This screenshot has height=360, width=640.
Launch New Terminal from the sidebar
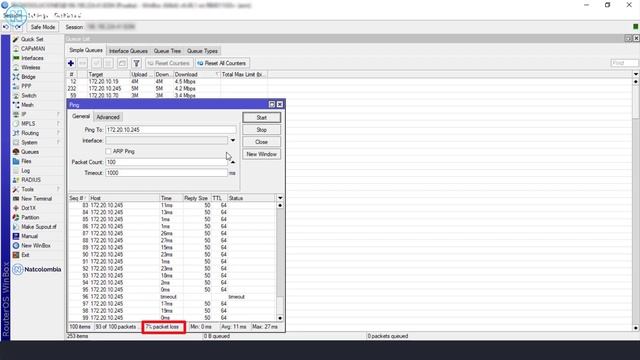36,199
